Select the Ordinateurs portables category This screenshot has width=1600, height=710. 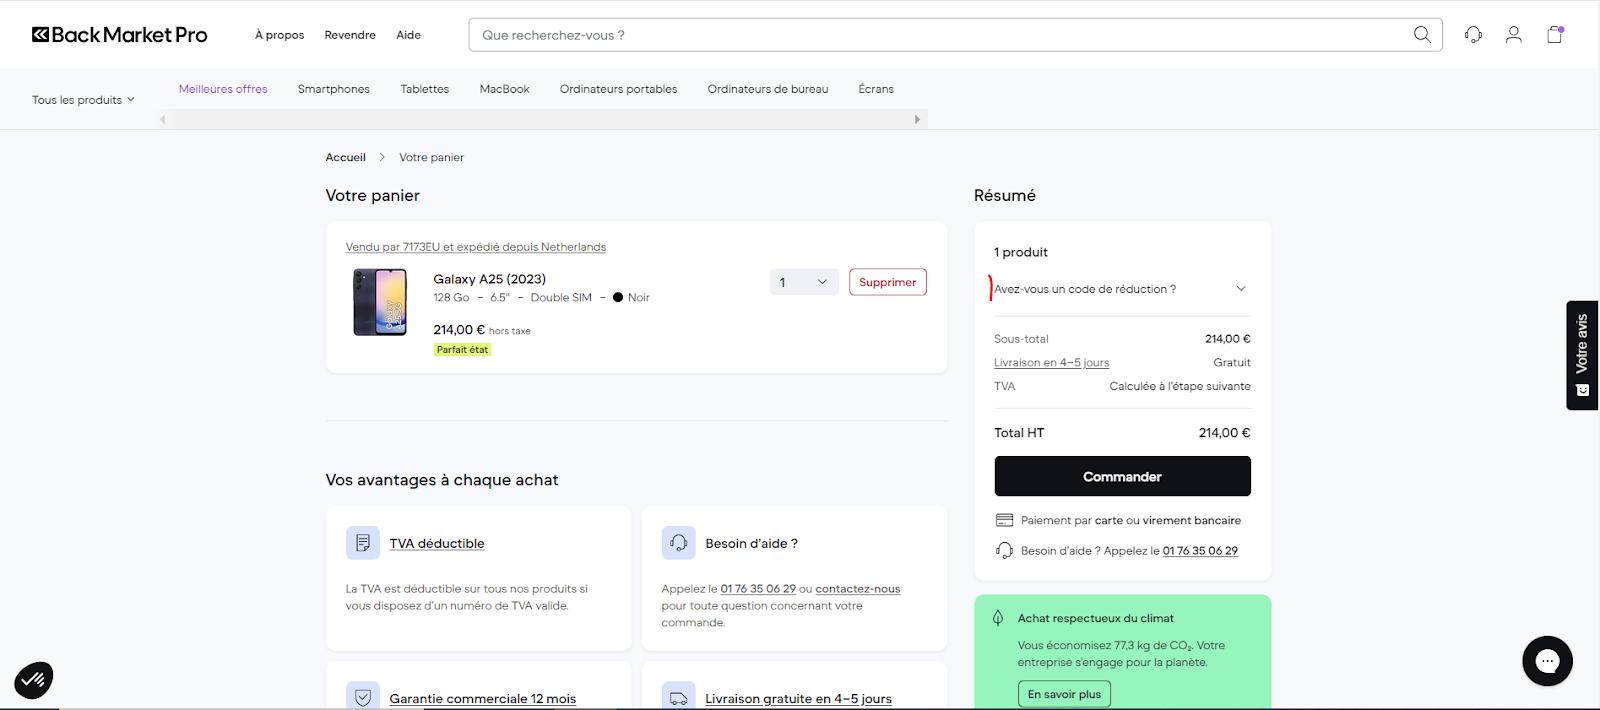pyautogui.click(x=619, y=89)
